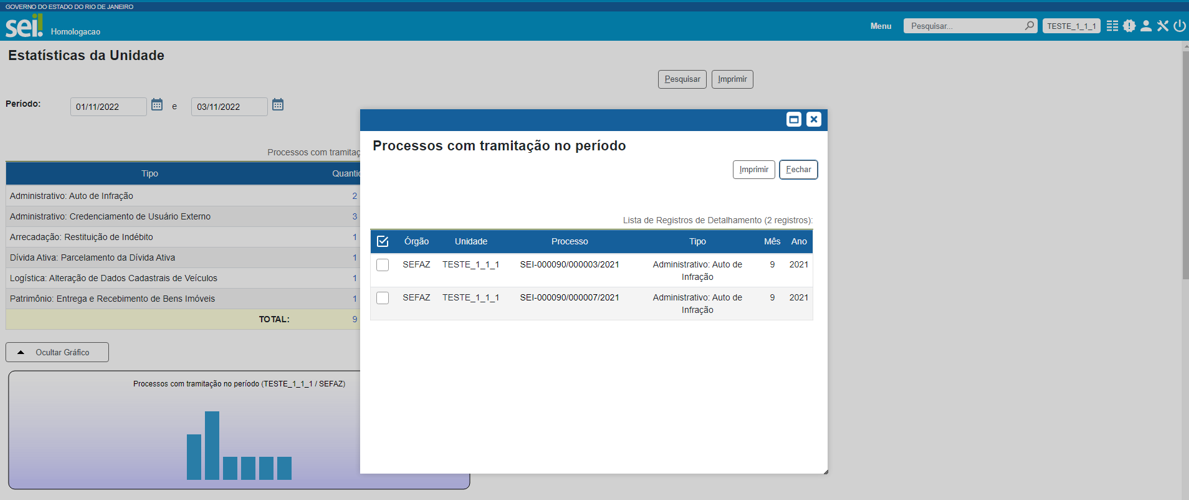Click Fechar button in the dialog
1189x500 pixels.
tap(798, 170)
